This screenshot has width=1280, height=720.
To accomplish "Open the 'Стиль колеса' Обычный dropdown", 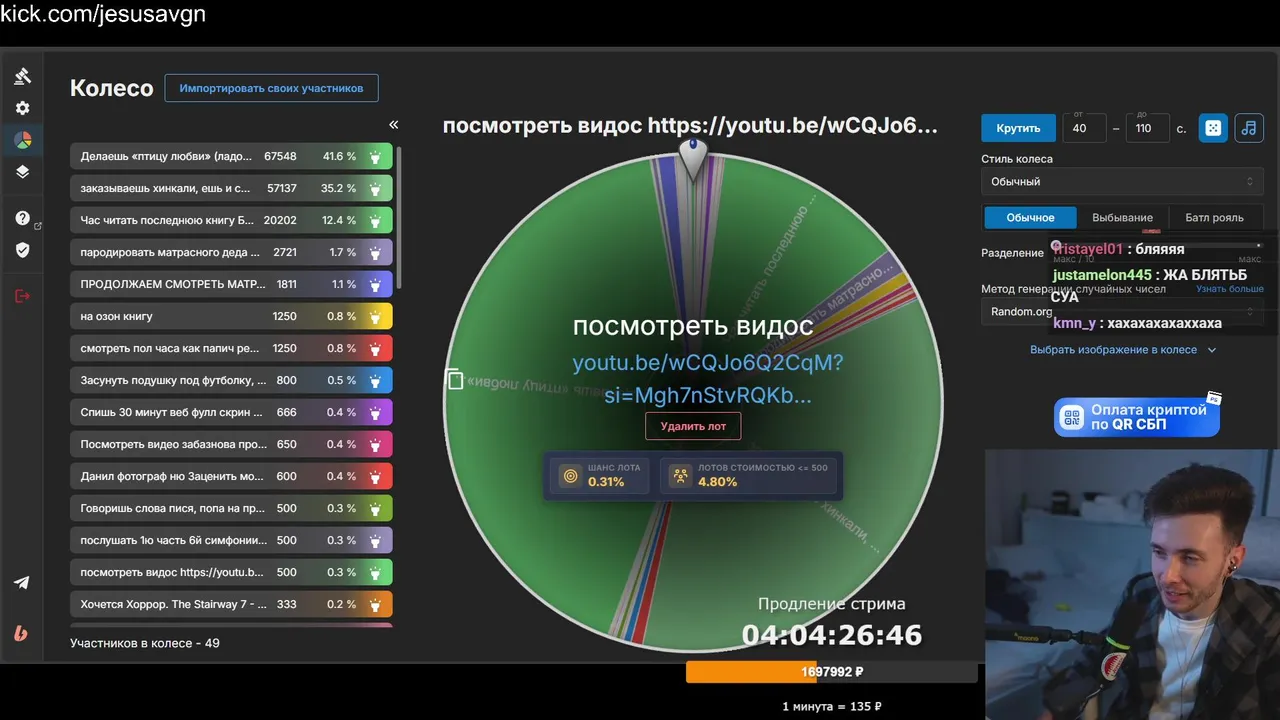I will pos(1122,182).
